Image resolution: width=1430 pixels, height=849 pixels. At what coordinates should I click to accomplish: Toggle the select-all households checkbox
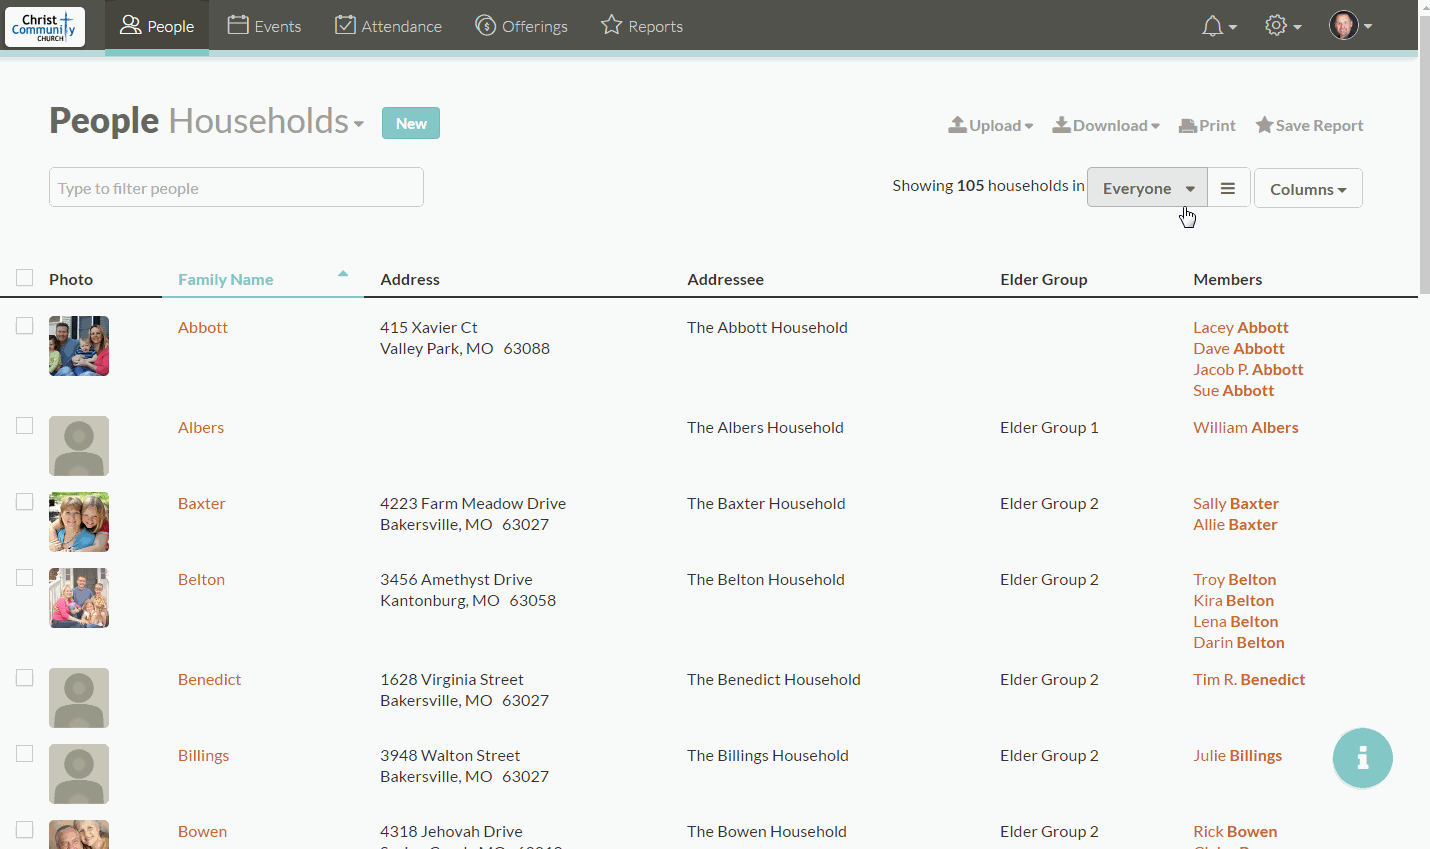(24, 277)
